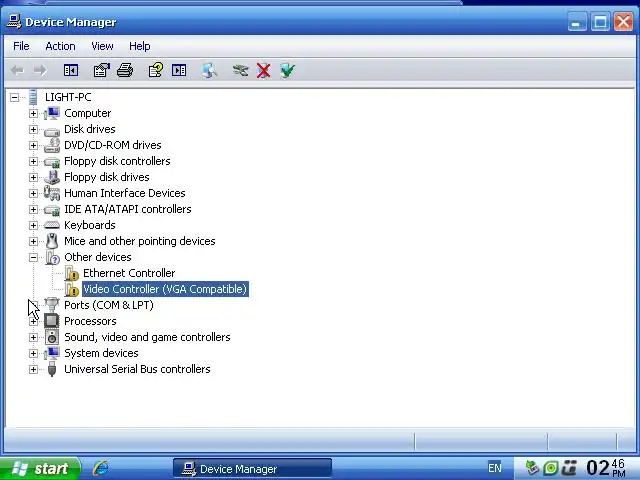The width and height of the screenshot is (640, 480).
Task: Click Device Manager taskbar button
Action: (x=252, y=469)
